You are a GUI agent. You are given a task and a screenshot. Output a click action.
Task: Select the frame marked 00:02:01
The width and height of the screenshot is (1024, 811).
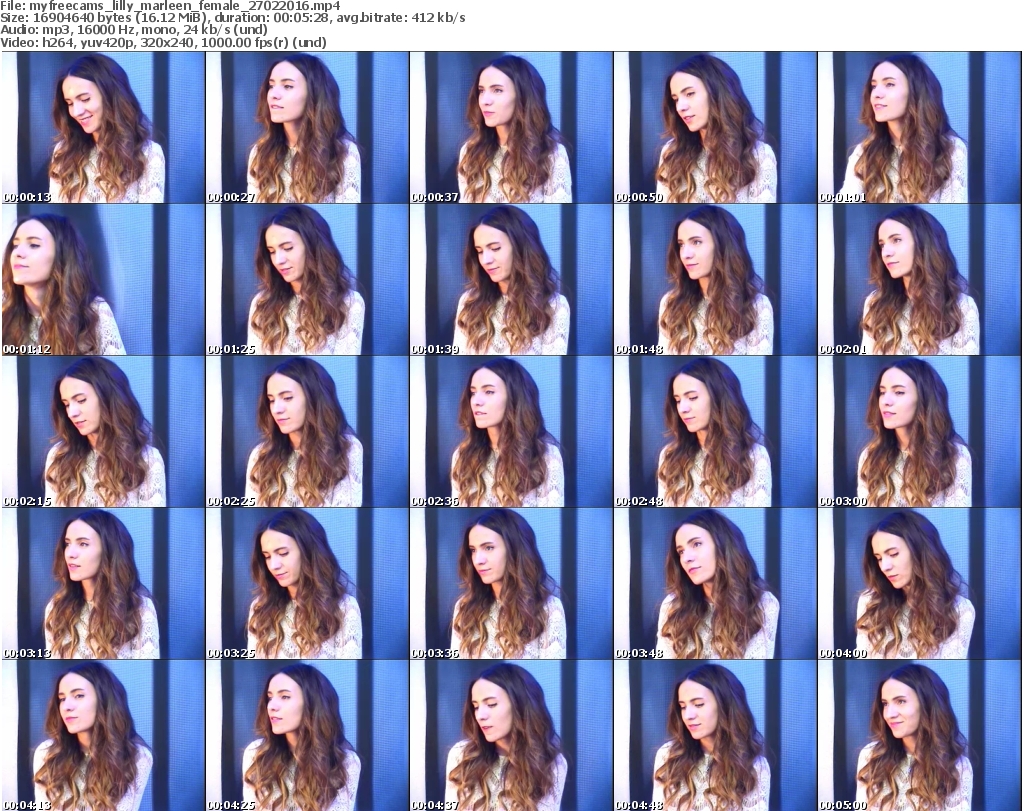point(920,279)
